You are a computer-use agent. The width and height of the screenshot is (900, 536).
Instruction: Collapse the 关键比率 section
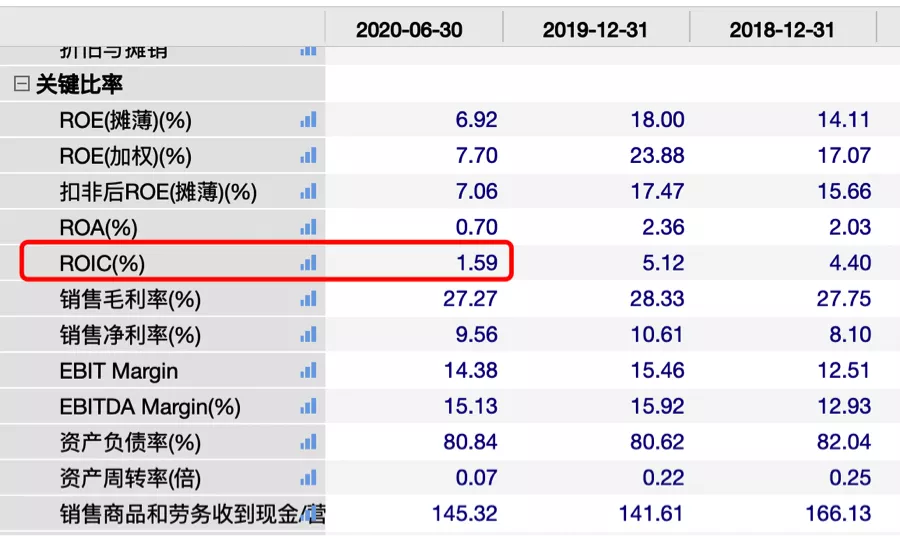tap(21, 84)
